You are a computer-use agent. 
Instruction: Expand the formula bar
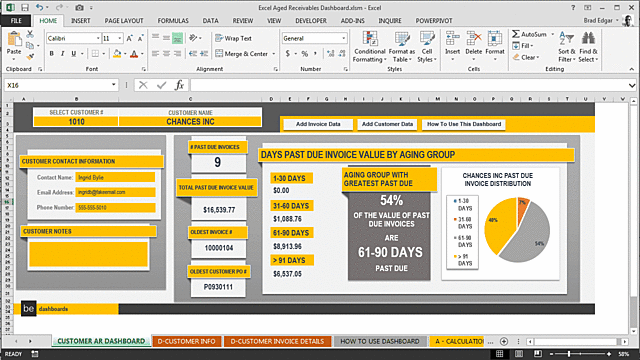[x=632, y=85]
